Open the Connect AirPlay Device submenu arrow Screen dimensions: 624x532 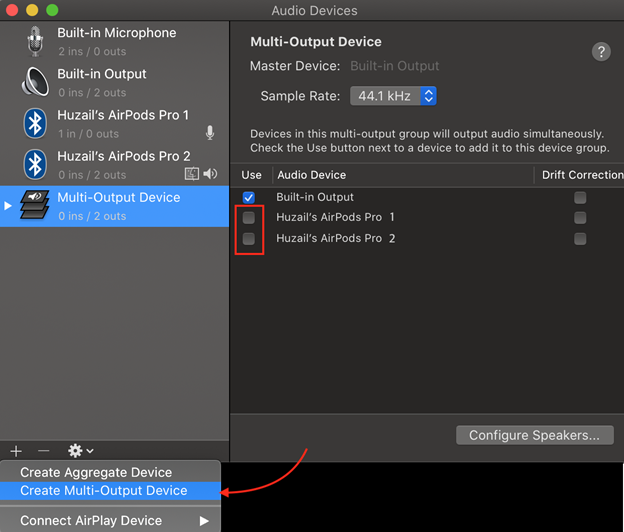tap(204, 520)
